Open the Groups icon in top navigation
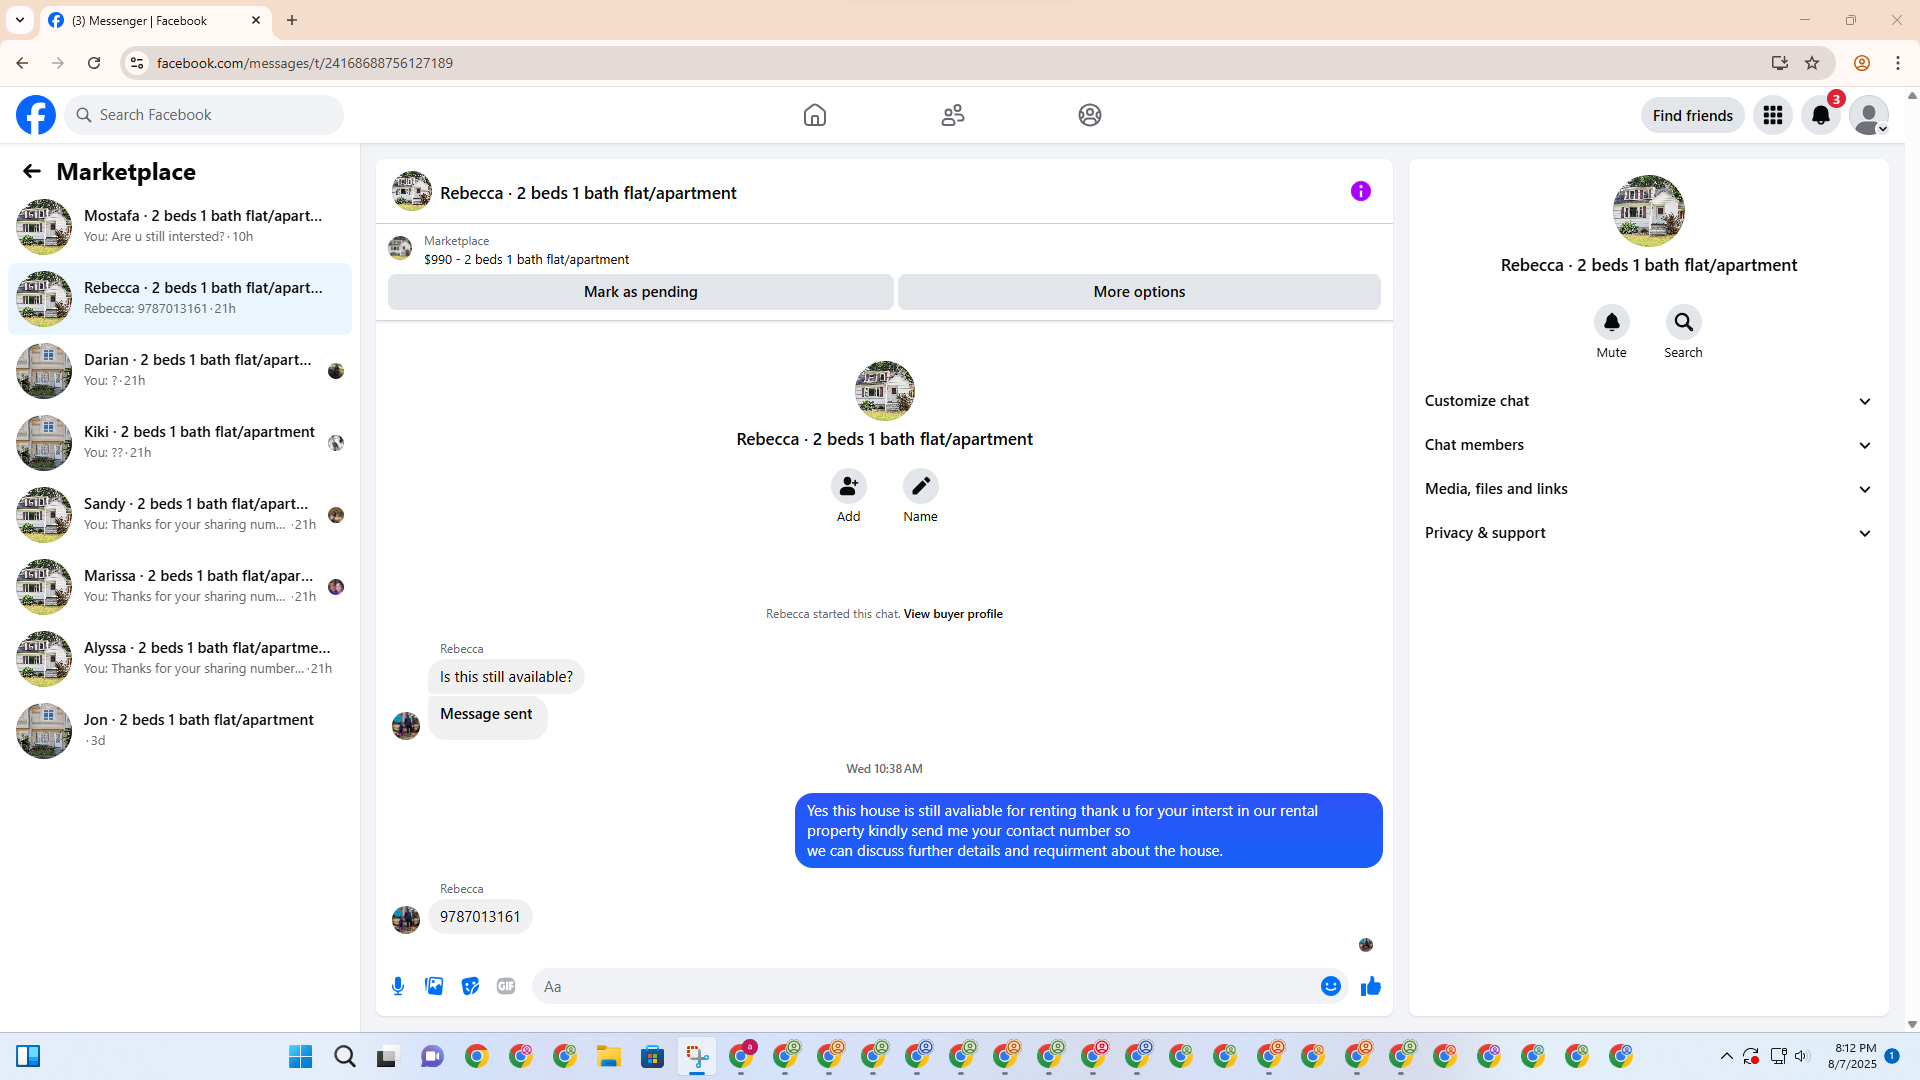1920x1080 pixels. 1090,115
